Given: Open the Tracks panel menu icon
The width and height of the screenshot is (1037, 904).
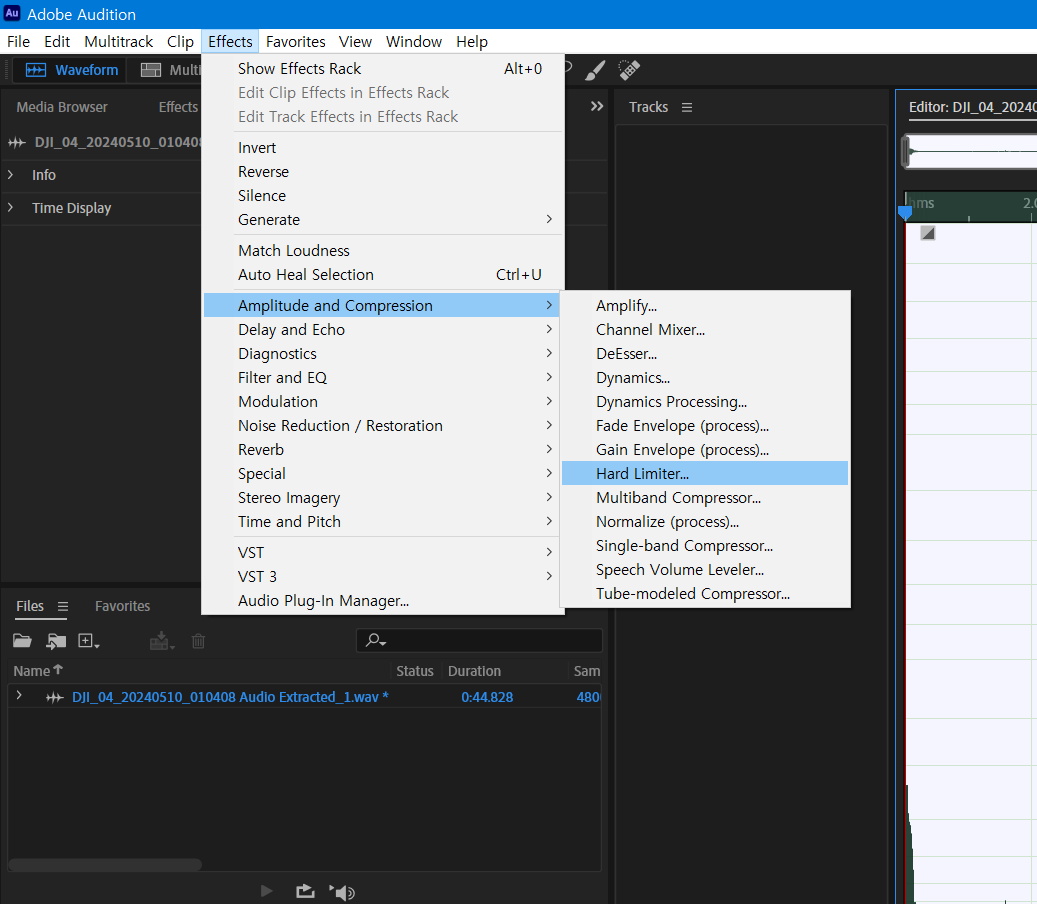Looking at the screenshot, I should [x=687, y=107].
